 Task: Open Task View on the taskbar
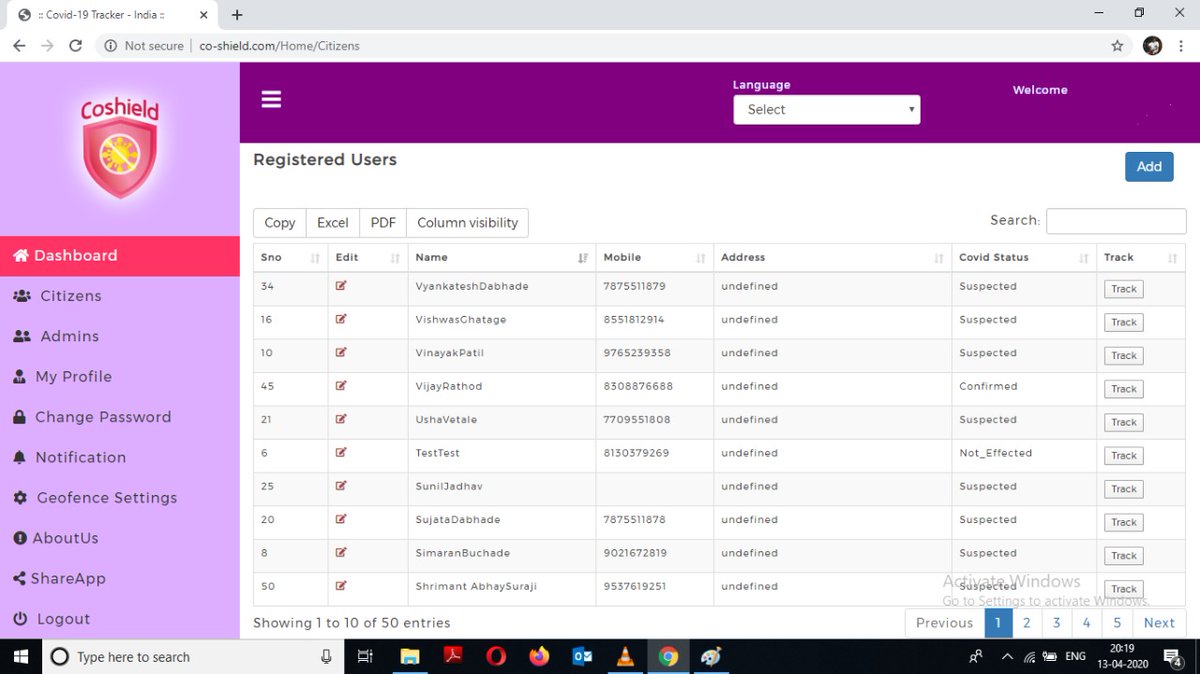365,657
